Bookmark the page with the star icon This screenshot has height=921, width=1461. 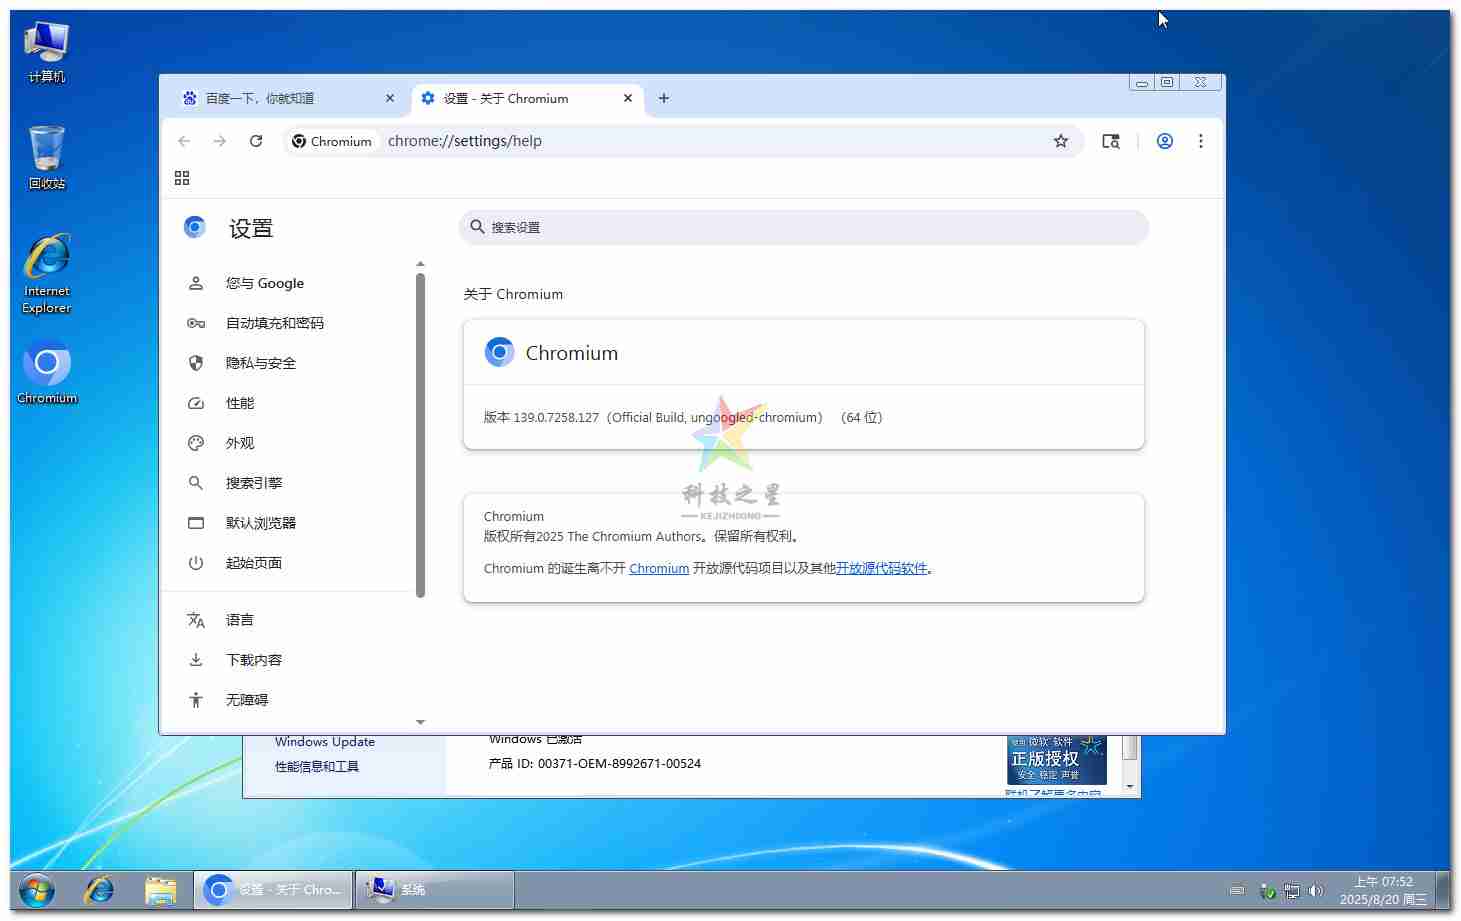tap(1061, 141)
